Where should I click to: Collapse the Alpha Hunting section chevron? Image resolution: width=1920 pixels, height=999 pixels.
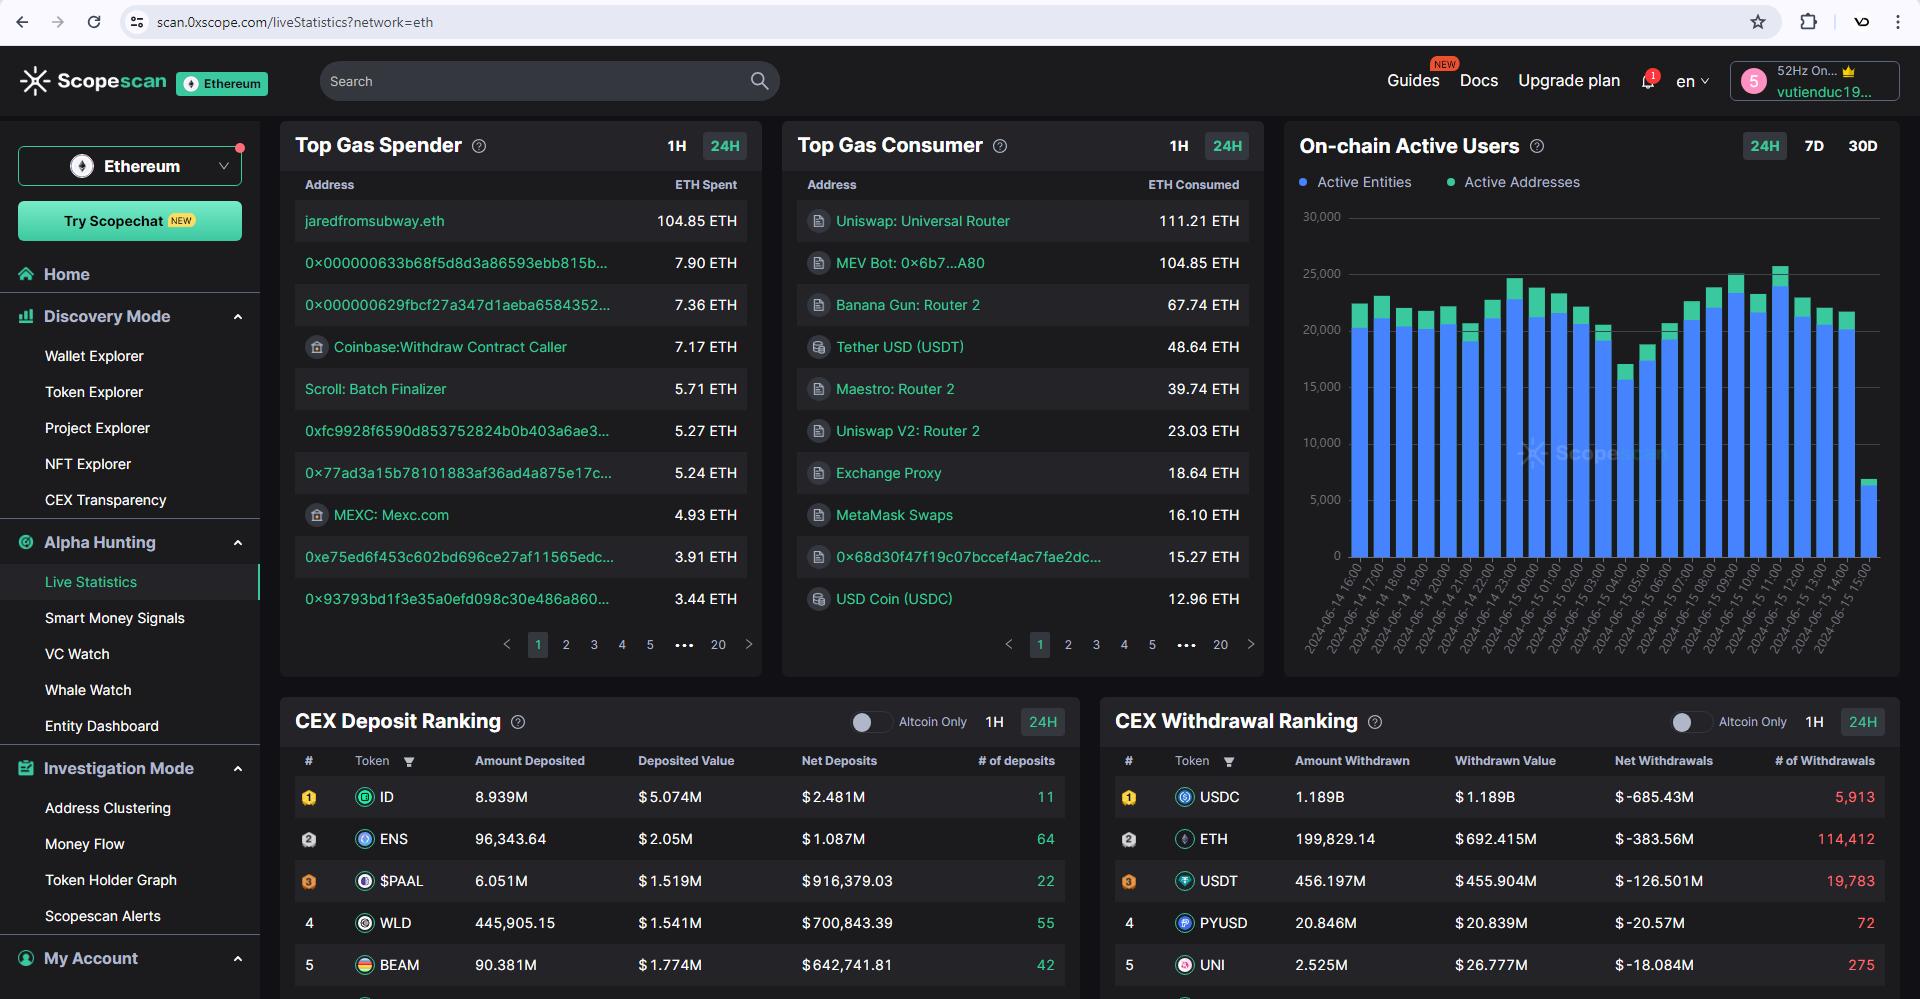click(238, 543)
